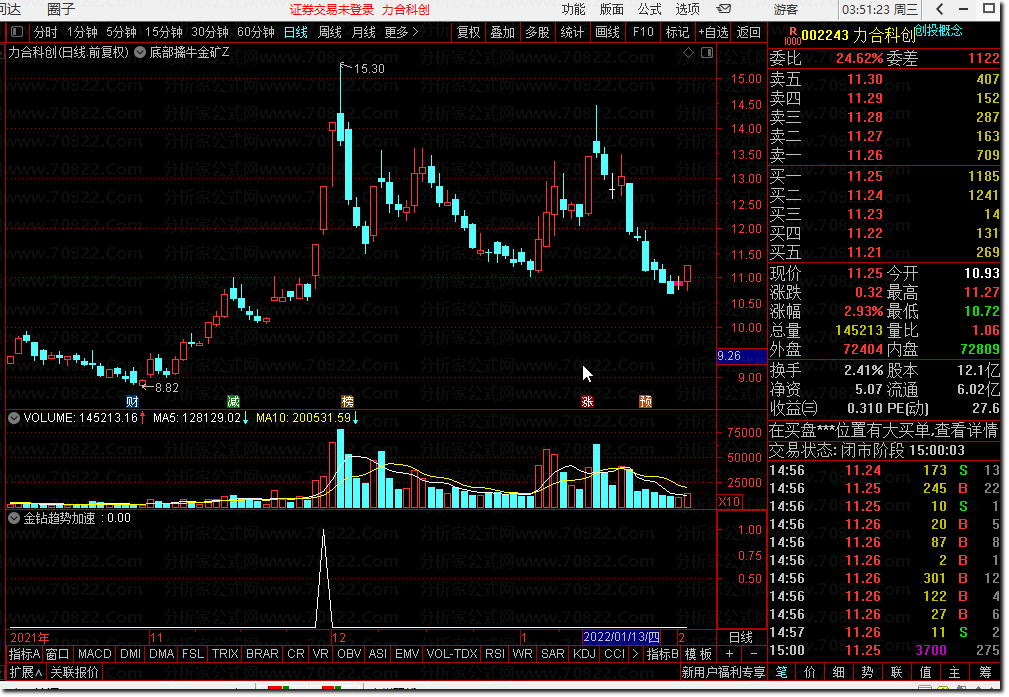
Task: Switch to the 1分钟 period tab
Action: click(82, 32)
